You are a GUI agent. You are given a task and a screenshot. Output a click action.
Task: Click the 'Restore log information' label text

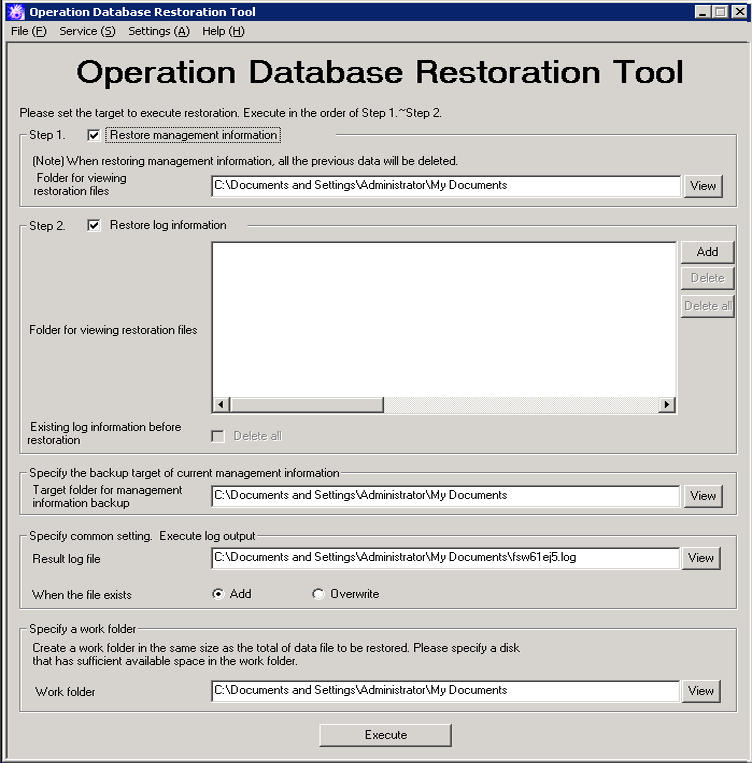tap(168, 225)
